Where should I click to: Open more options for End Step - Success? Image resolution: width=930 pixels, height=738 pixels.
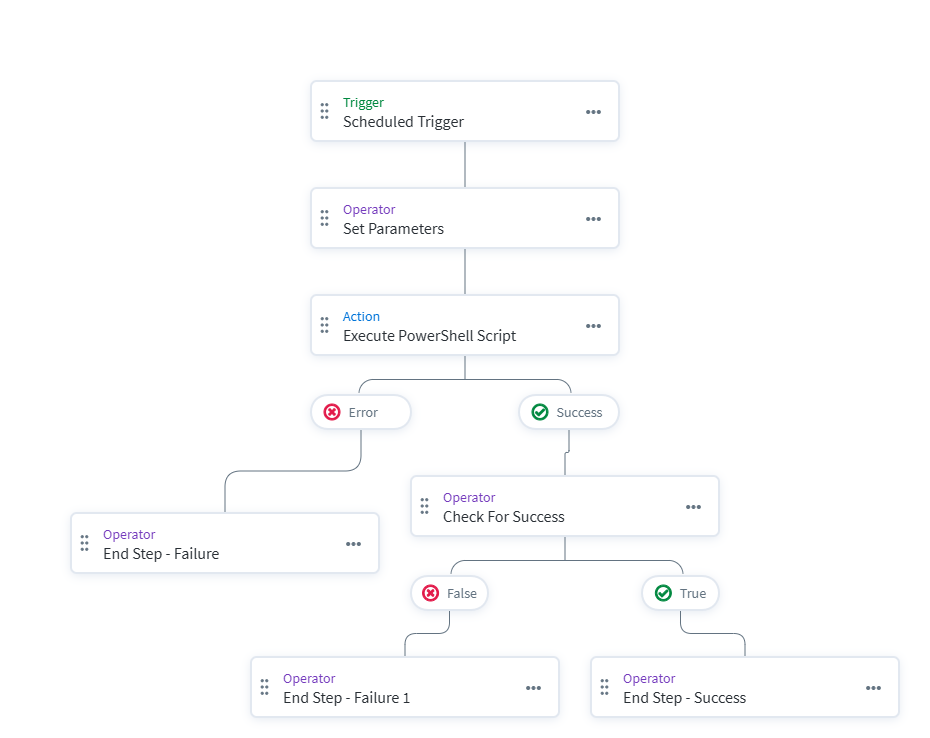[x=873, y=688]
